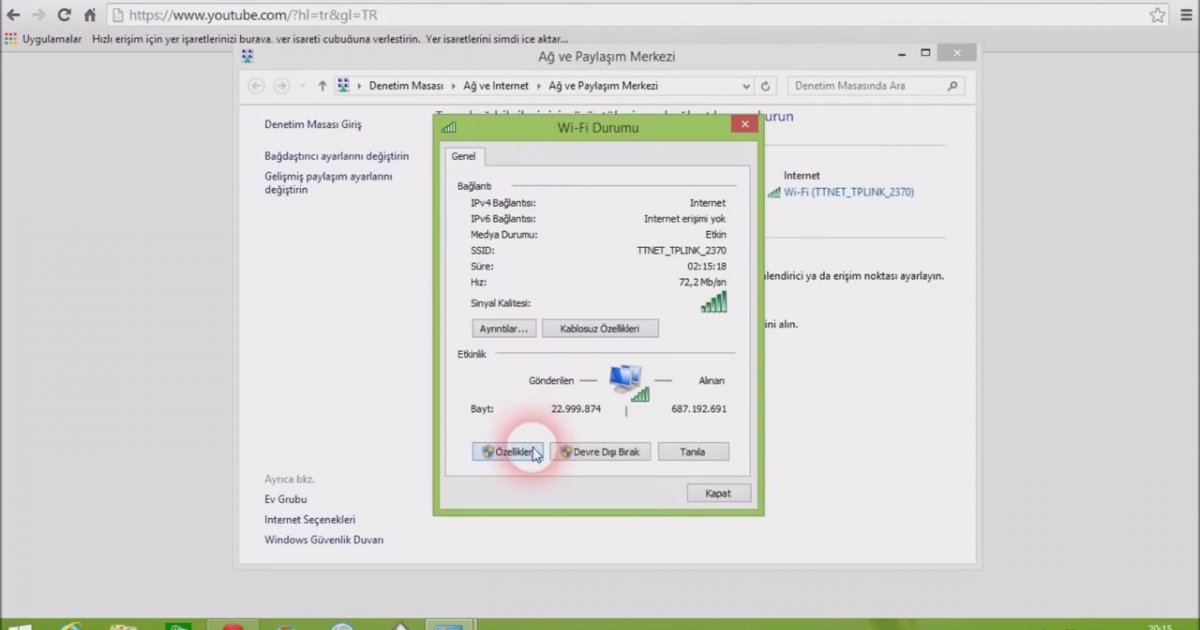Close the Ağ ve Paylaşım Merkezi window

(958, 54)
